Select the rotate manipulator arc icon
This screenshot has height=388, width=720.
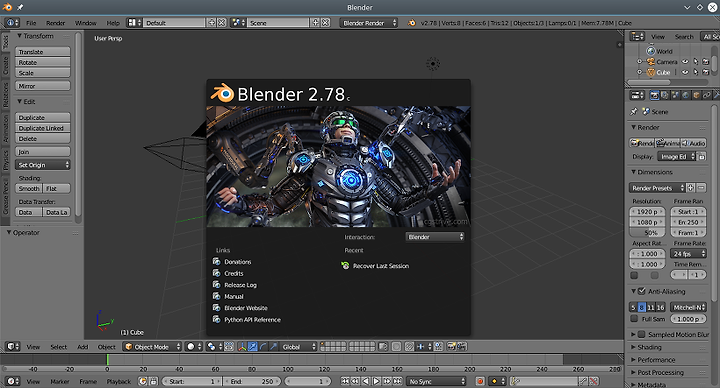click(263, 347)
